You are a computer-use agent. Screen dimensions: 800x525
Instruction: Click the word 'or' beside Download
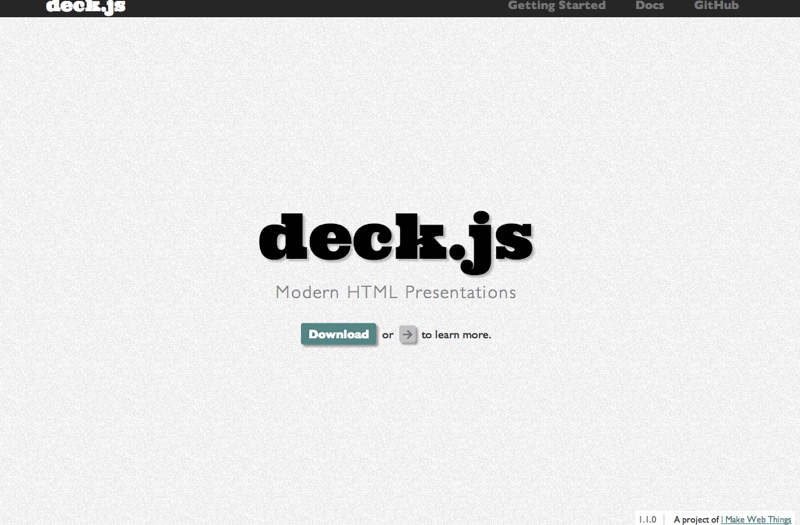(388, 335)
